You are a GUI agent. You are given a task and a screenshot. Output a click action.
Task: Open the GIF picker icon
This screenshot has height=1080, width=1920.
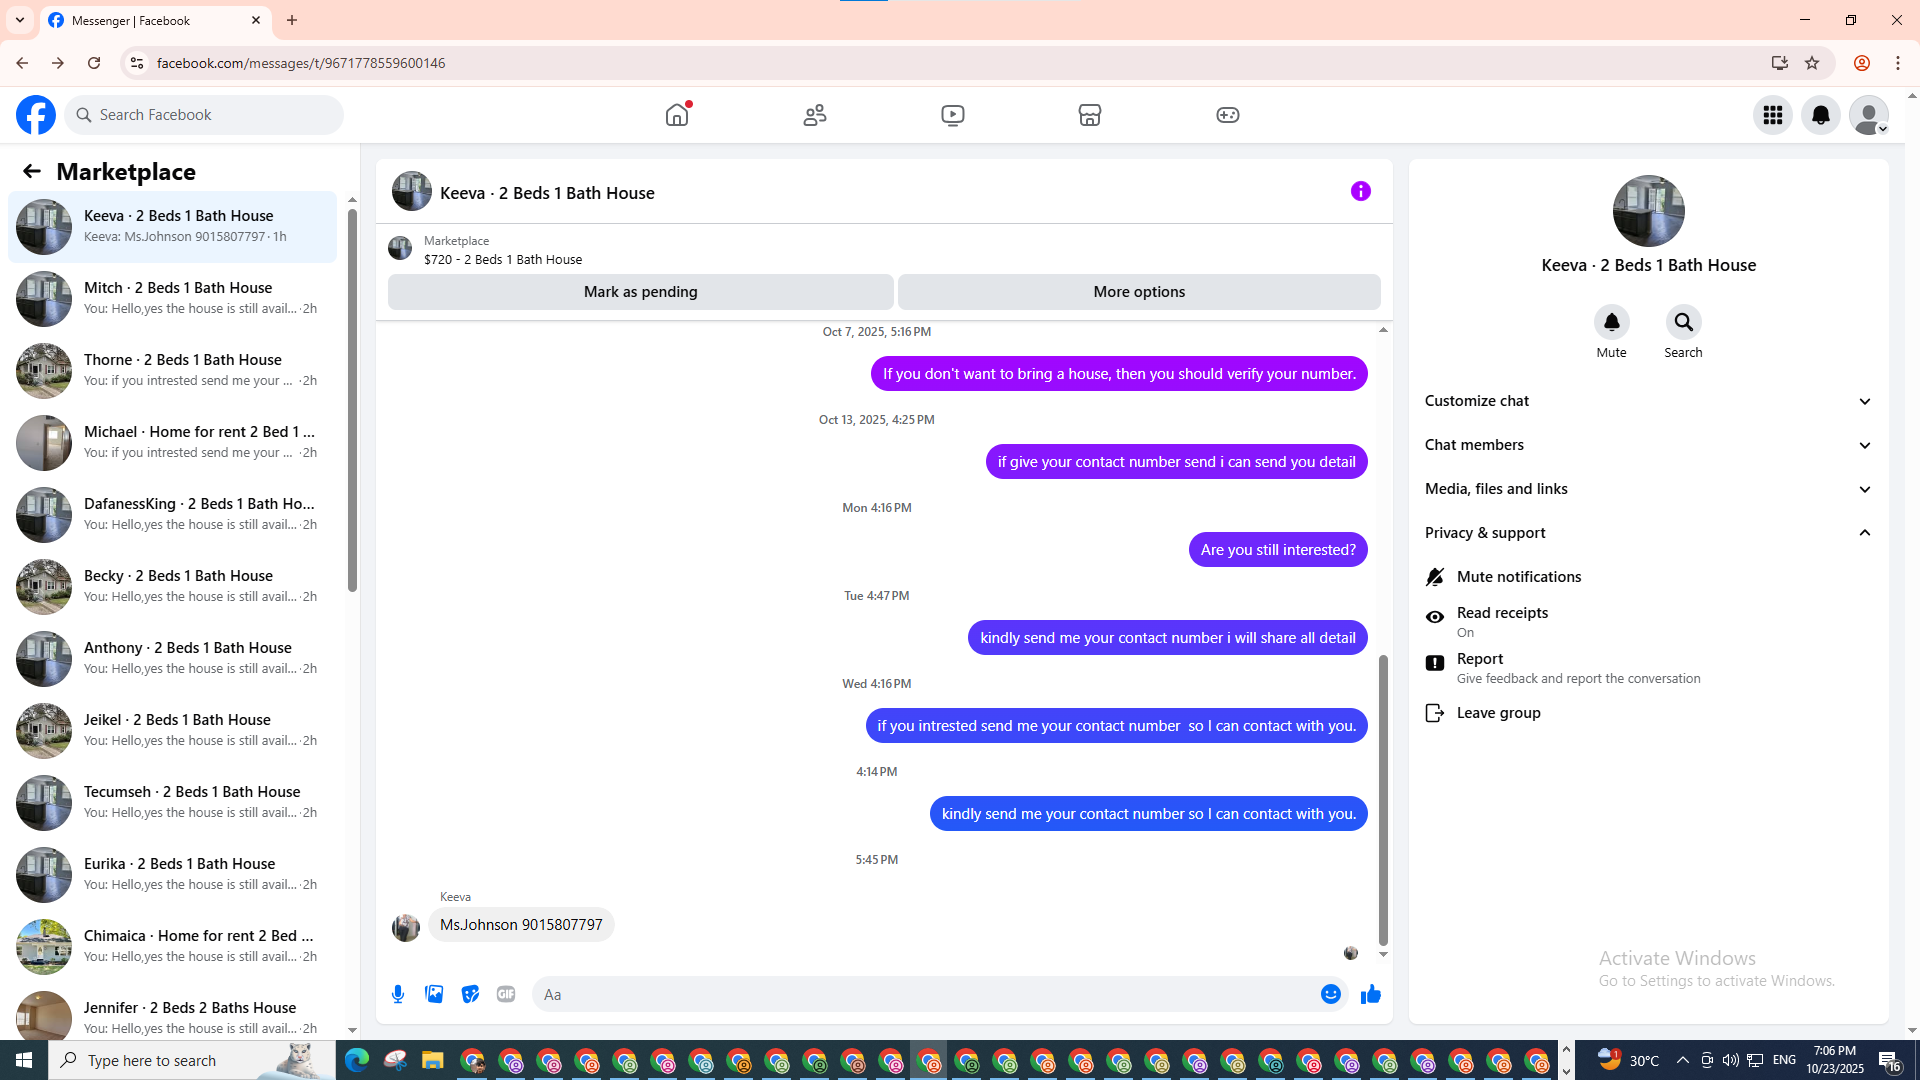click(x=506, y=994)
